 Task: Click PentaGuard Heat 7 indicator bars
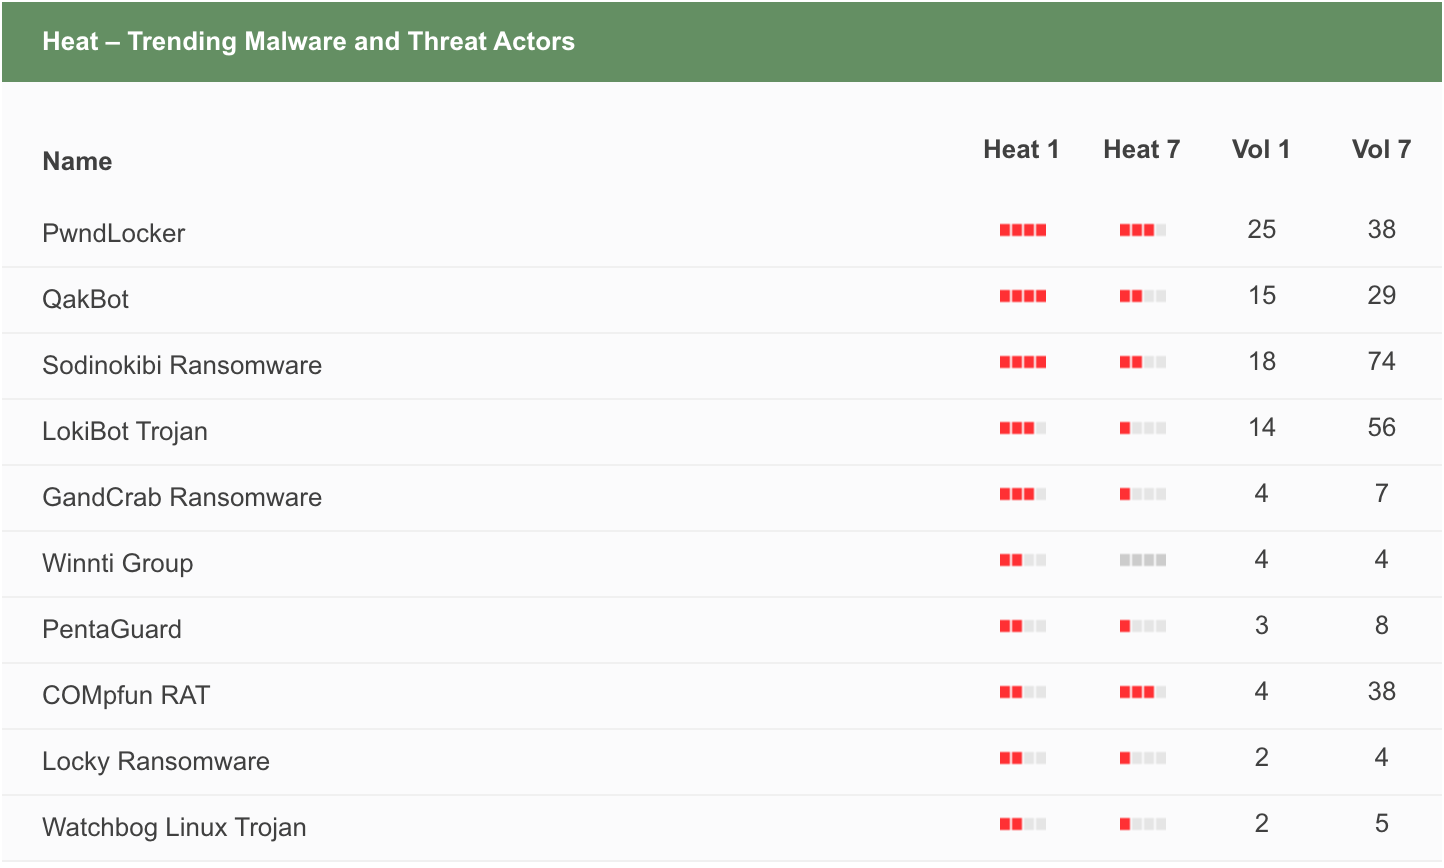click(x=1143, y=626)
